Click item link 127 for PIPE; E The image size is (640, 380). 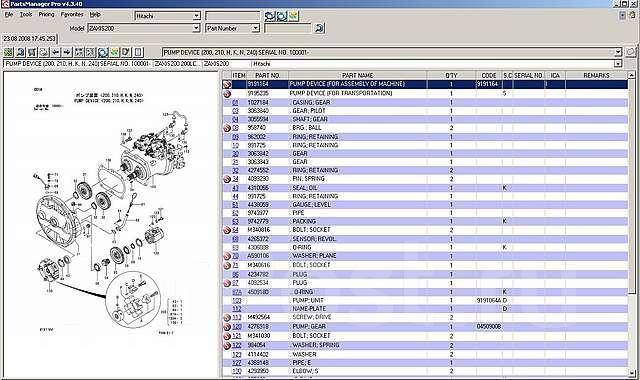(x=237, y=363)
